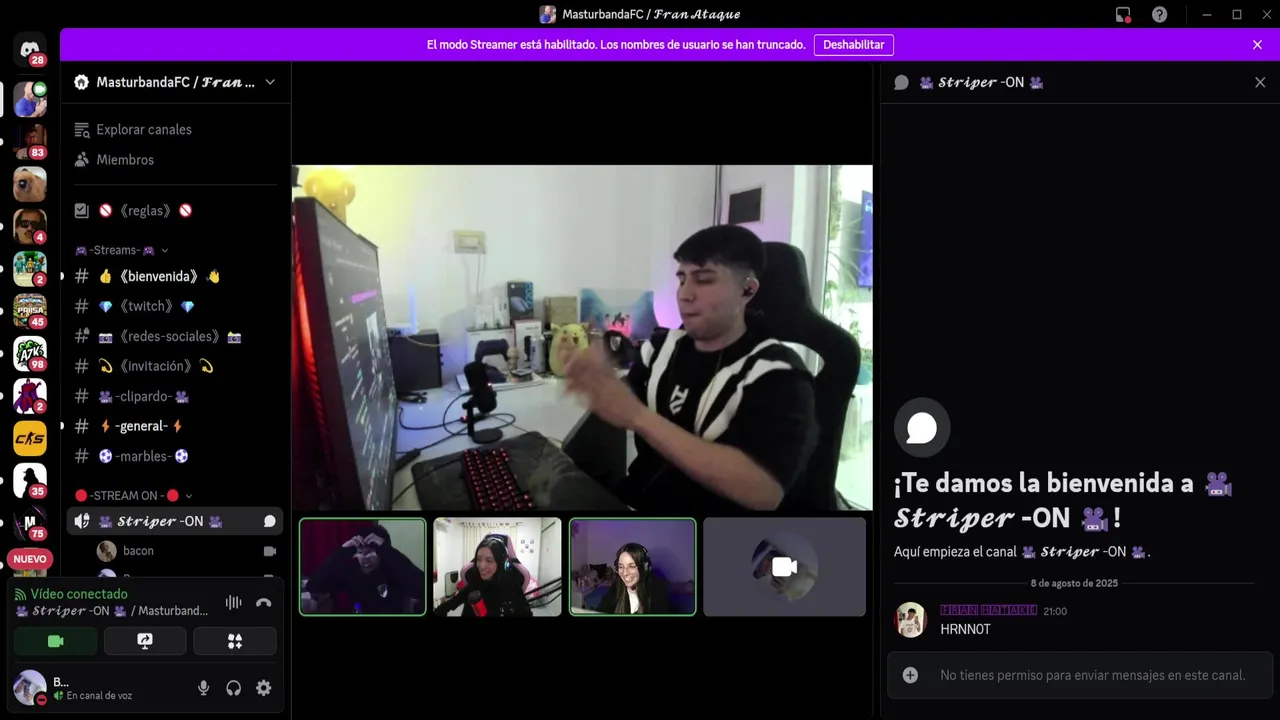Open Discord direct messages home icon
This screenshot has width=1280, height=720.
coord(30,49)
